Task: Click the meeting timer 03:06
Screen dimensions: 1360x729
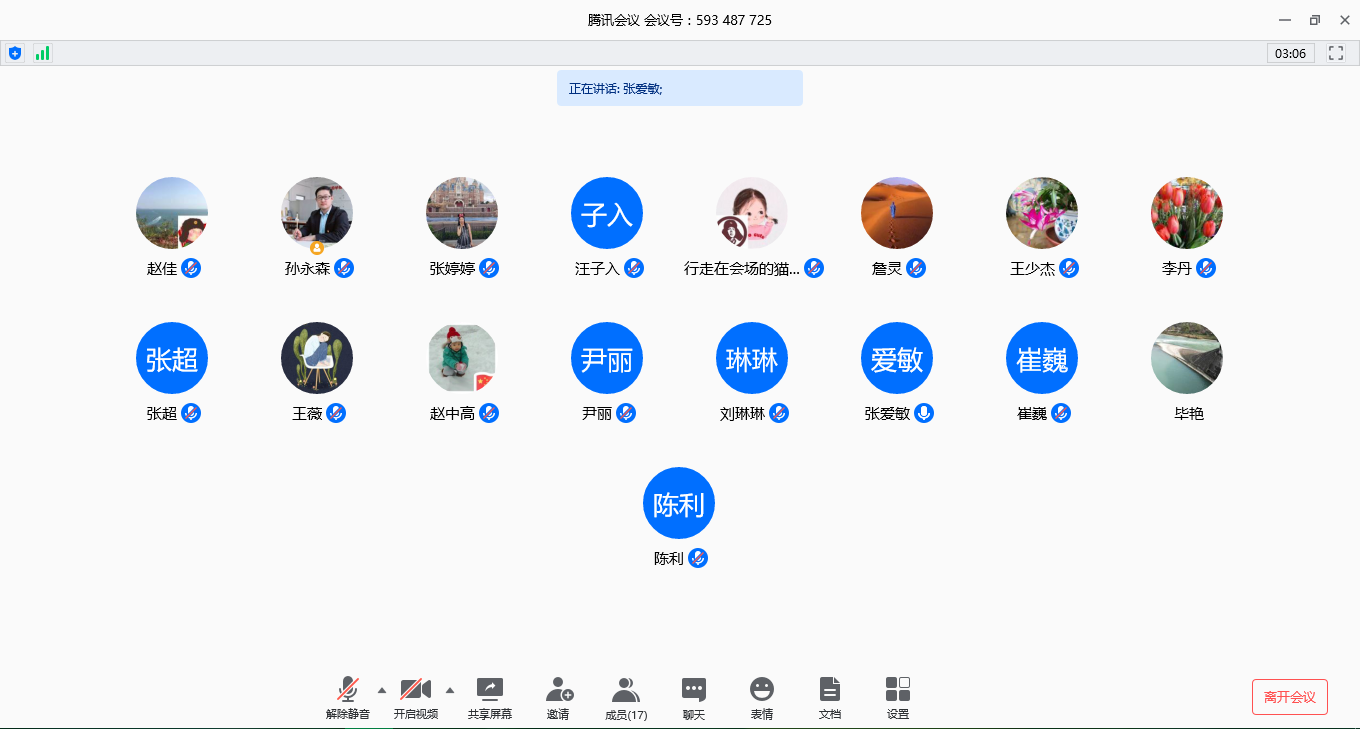Action: 1290,53
